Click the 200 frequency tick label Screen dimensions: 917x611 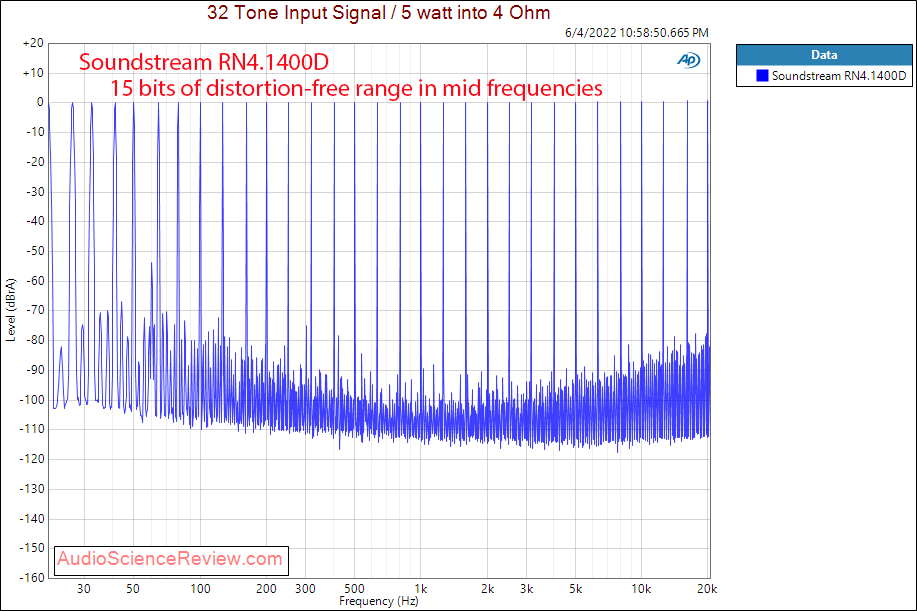[x=267, y=589]
